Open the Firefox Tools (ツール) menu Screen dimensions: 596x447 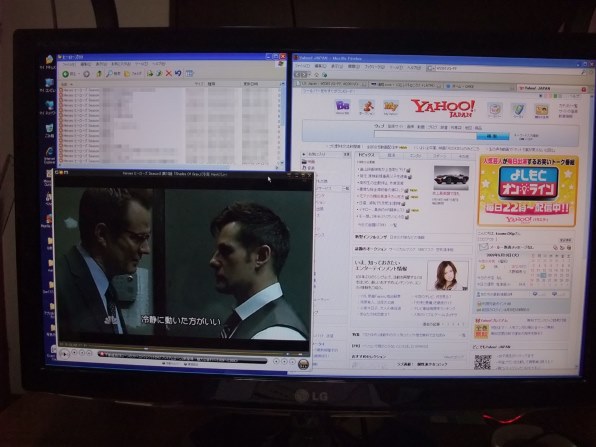click(396, 67)
